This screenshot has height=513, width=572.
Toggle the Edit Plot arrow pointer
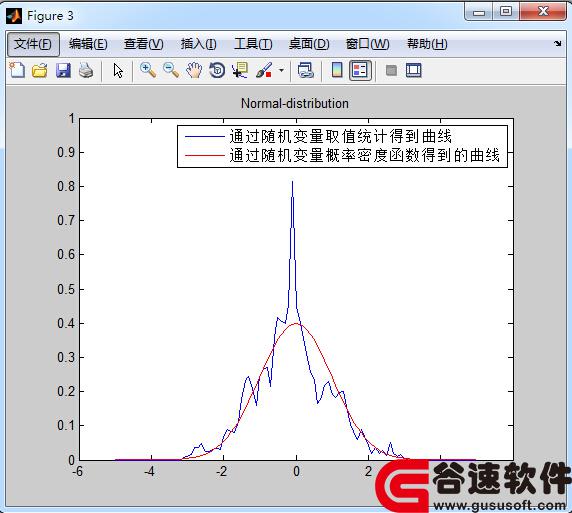118,70
